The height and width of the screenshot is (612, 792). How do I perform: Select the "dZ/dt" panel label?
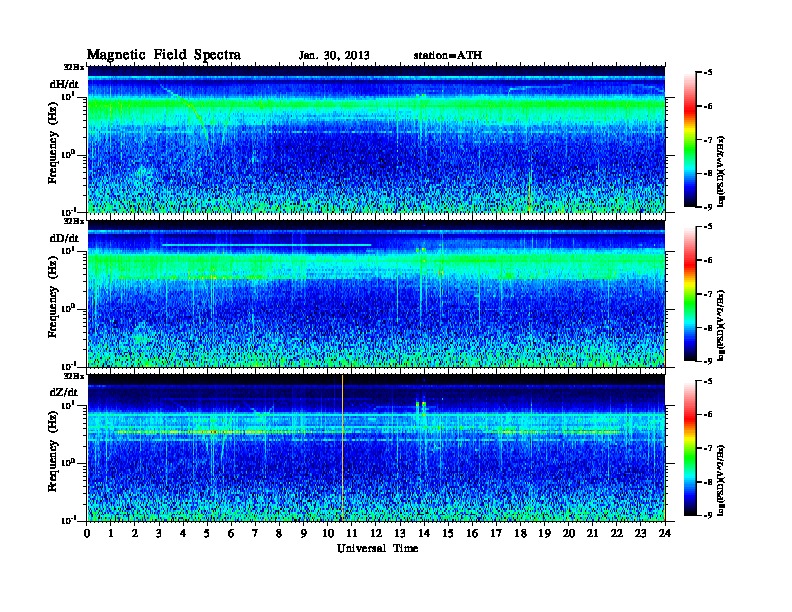point(64,392)
